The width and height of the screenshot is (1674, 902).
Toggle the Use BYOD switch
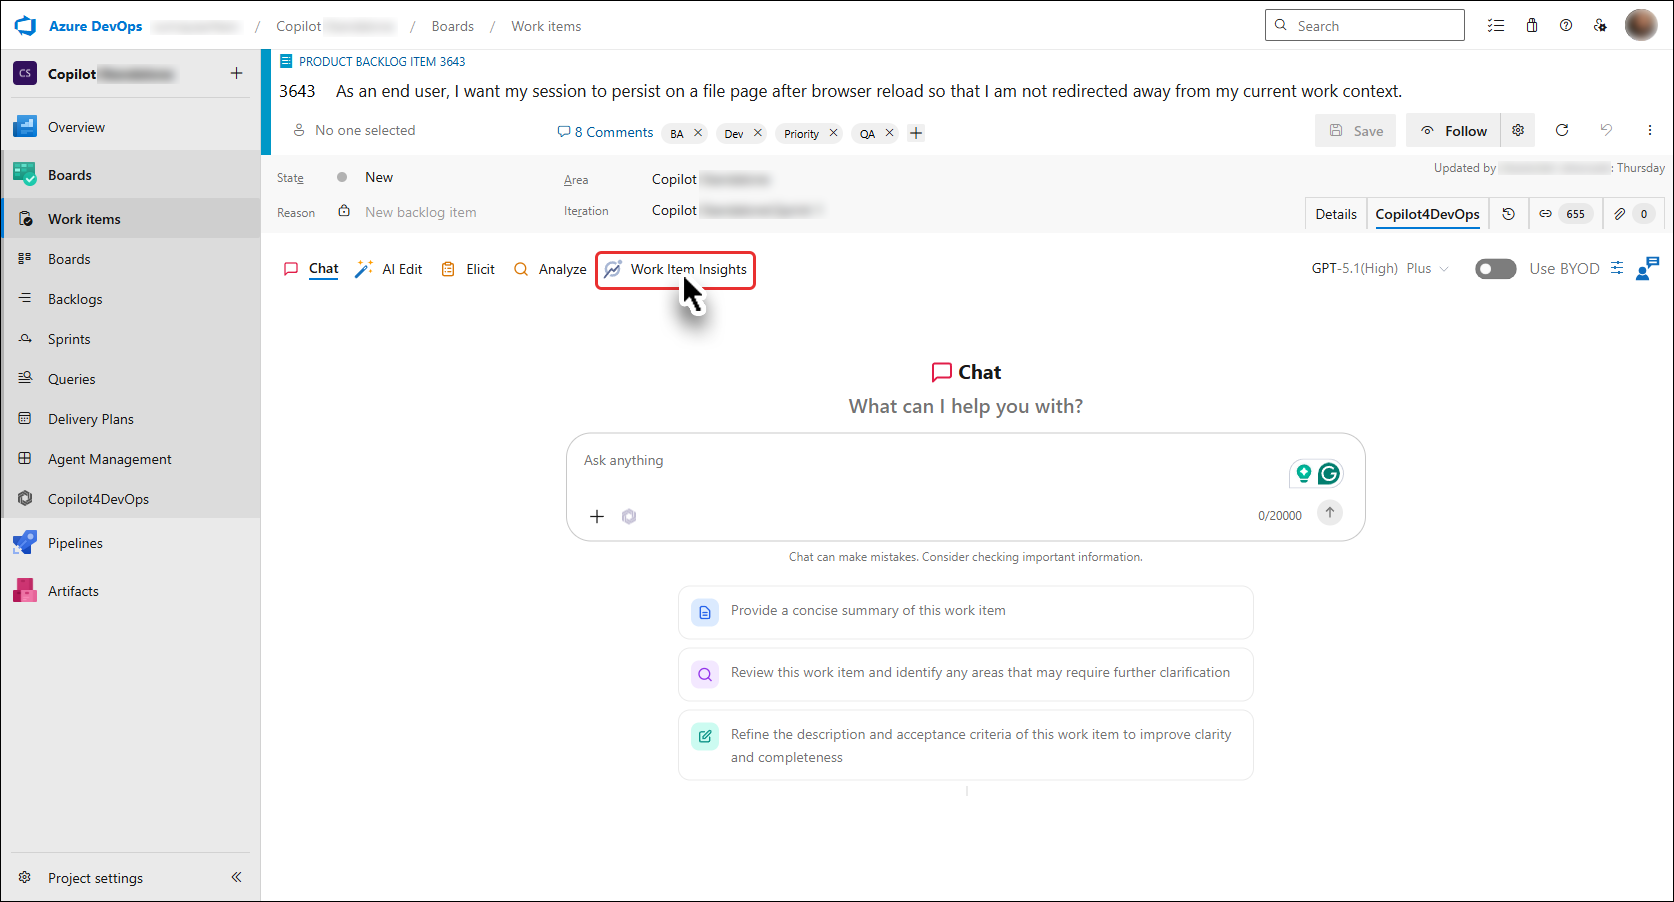1496,269
